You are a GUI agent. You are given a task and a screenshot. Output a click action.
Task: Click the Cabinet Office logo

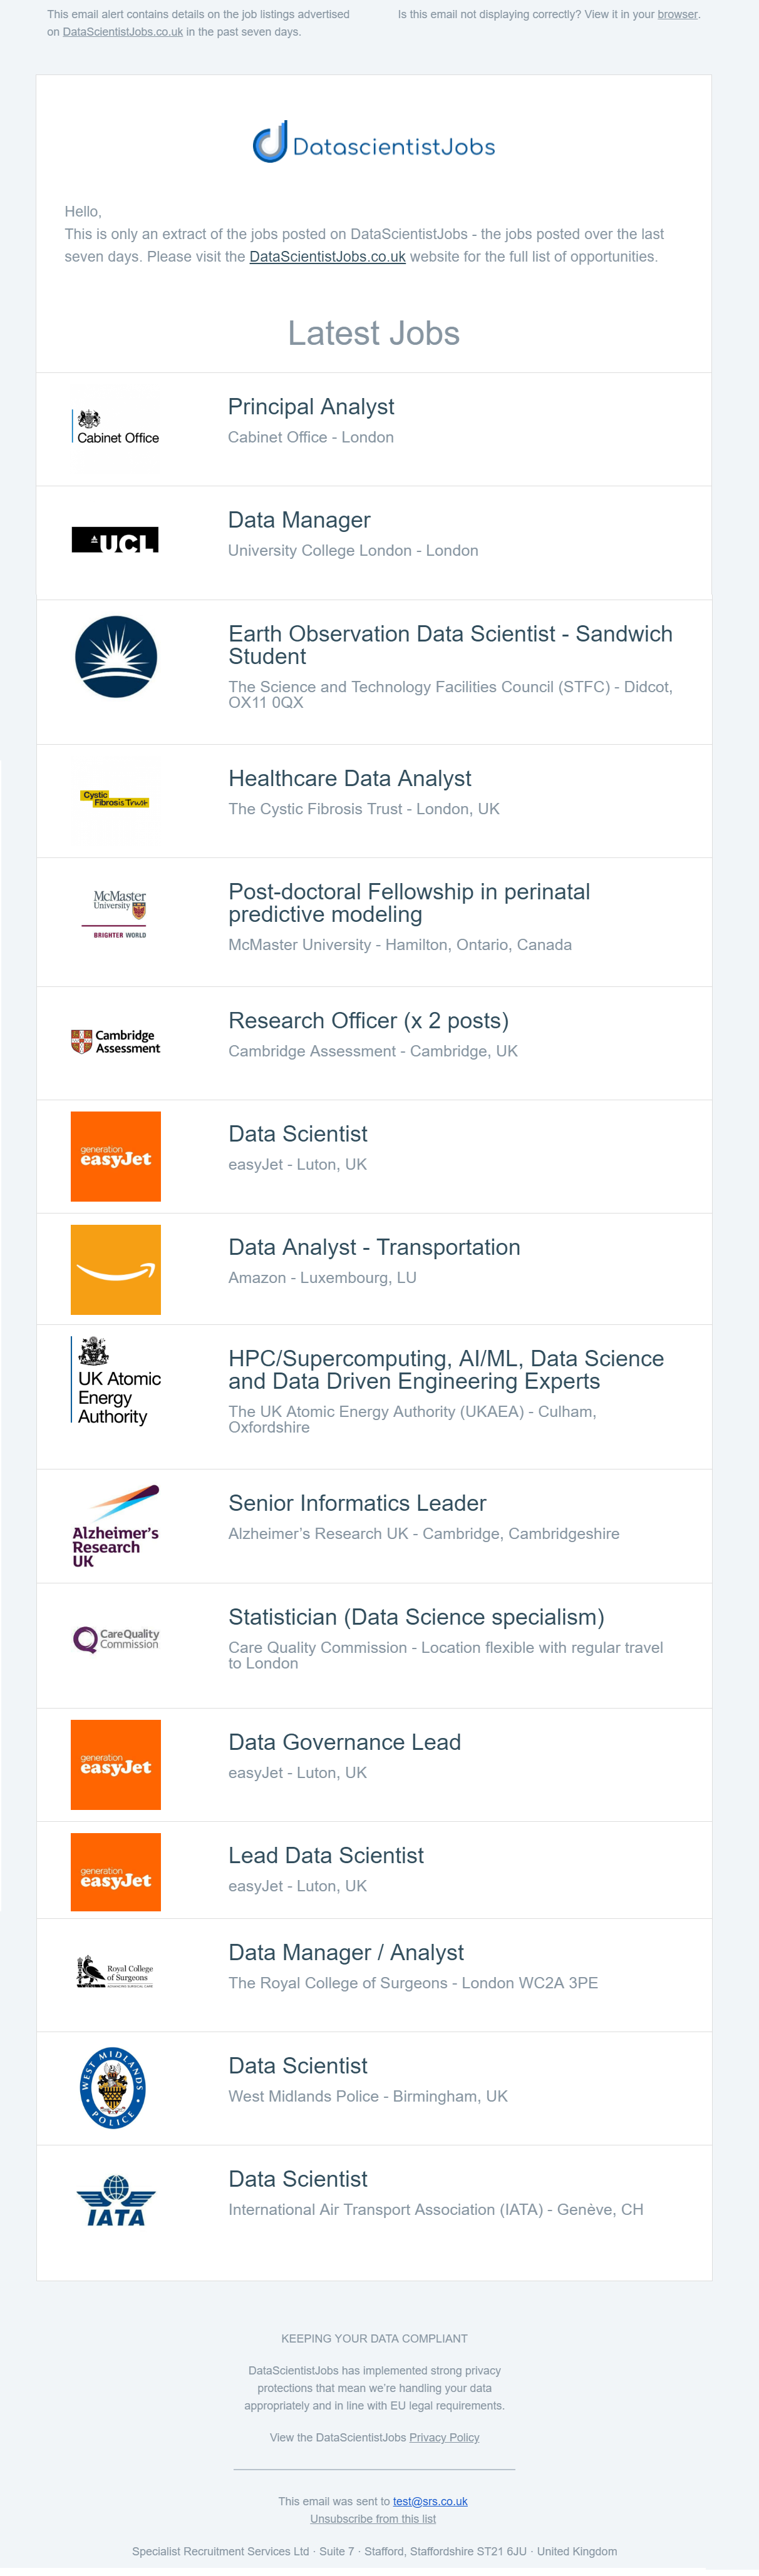[116, 428]
